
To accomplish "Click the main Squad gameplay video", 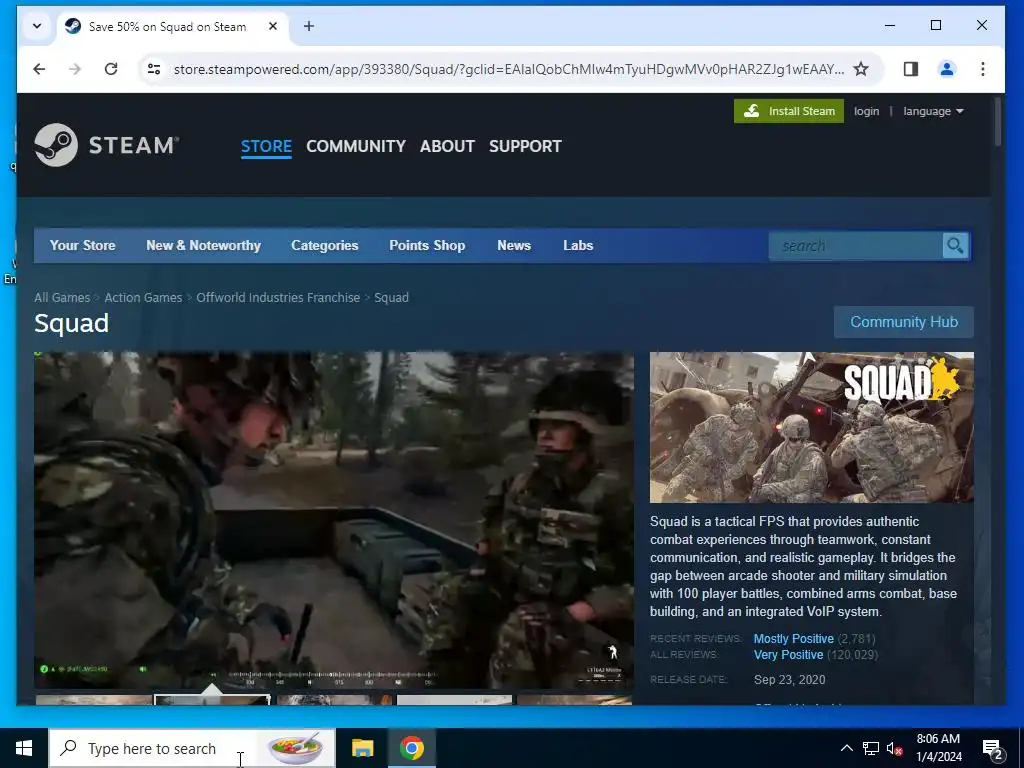I will click(334, 520).
